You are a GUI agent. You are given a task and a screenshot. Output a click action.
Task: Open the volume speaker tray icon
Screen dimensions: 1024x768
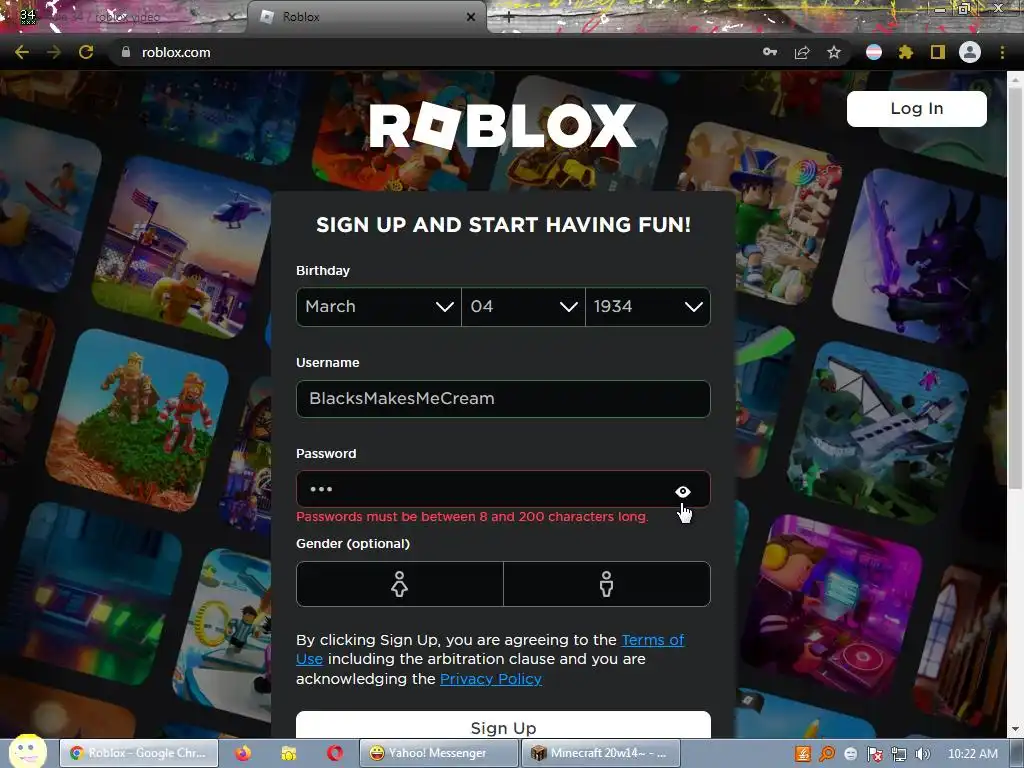click(x=923, y=754)
